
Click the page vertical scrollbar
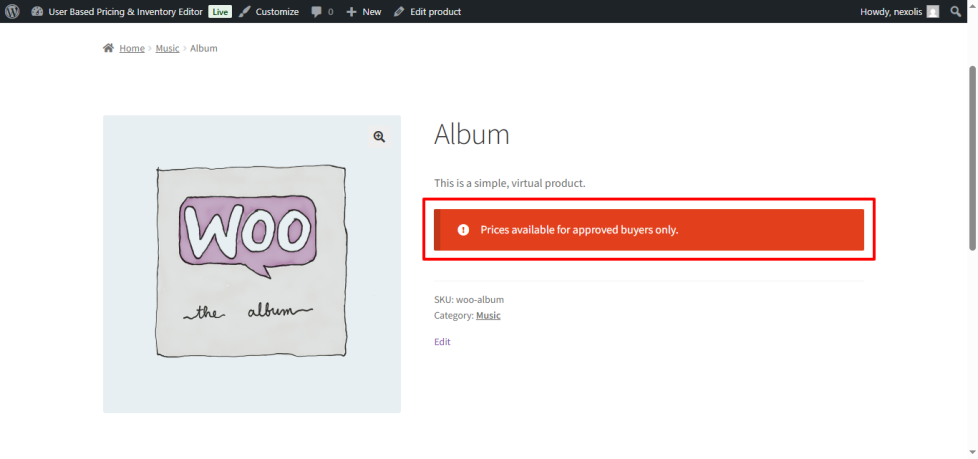click(x=972, y=157)
